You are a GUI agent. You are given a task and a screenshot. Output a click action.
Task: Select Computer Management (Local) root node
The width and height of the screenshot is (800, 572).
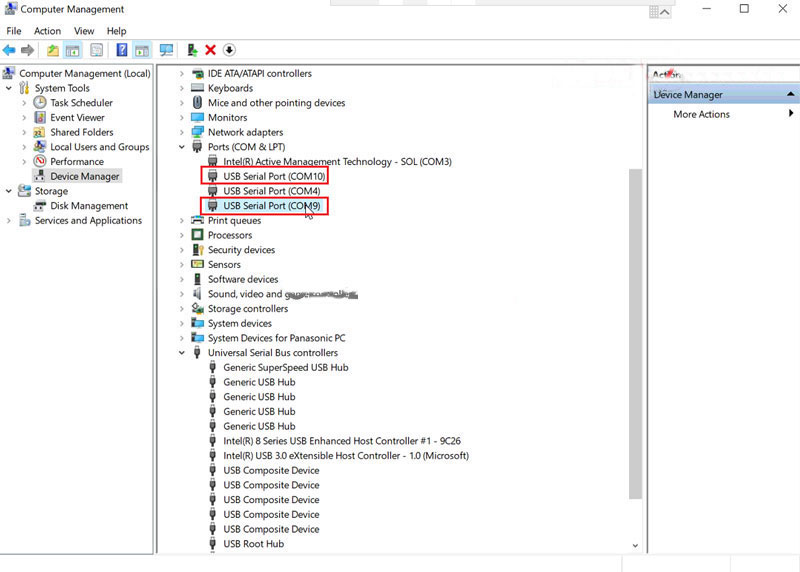85,73
